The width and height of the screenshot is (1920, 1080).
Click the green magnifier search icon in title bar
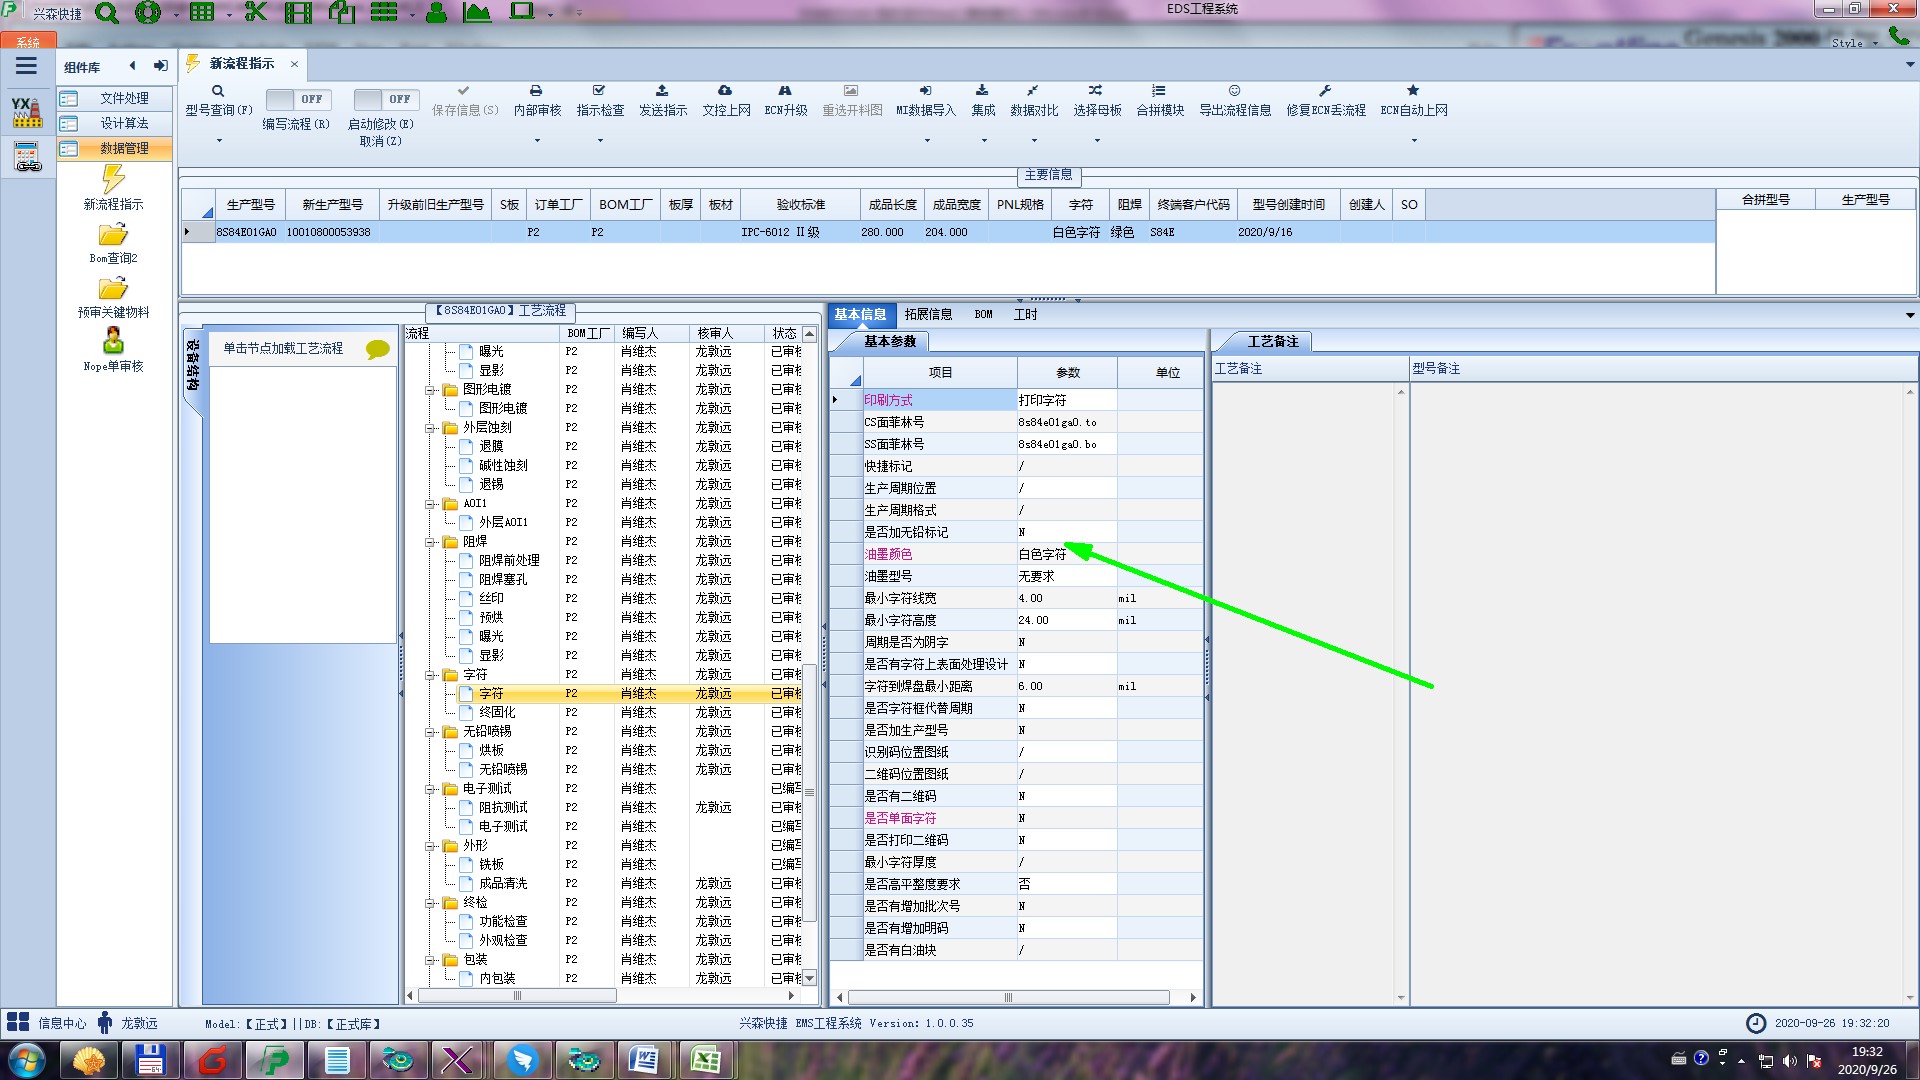pyautogui.click(x=107, y=13)
